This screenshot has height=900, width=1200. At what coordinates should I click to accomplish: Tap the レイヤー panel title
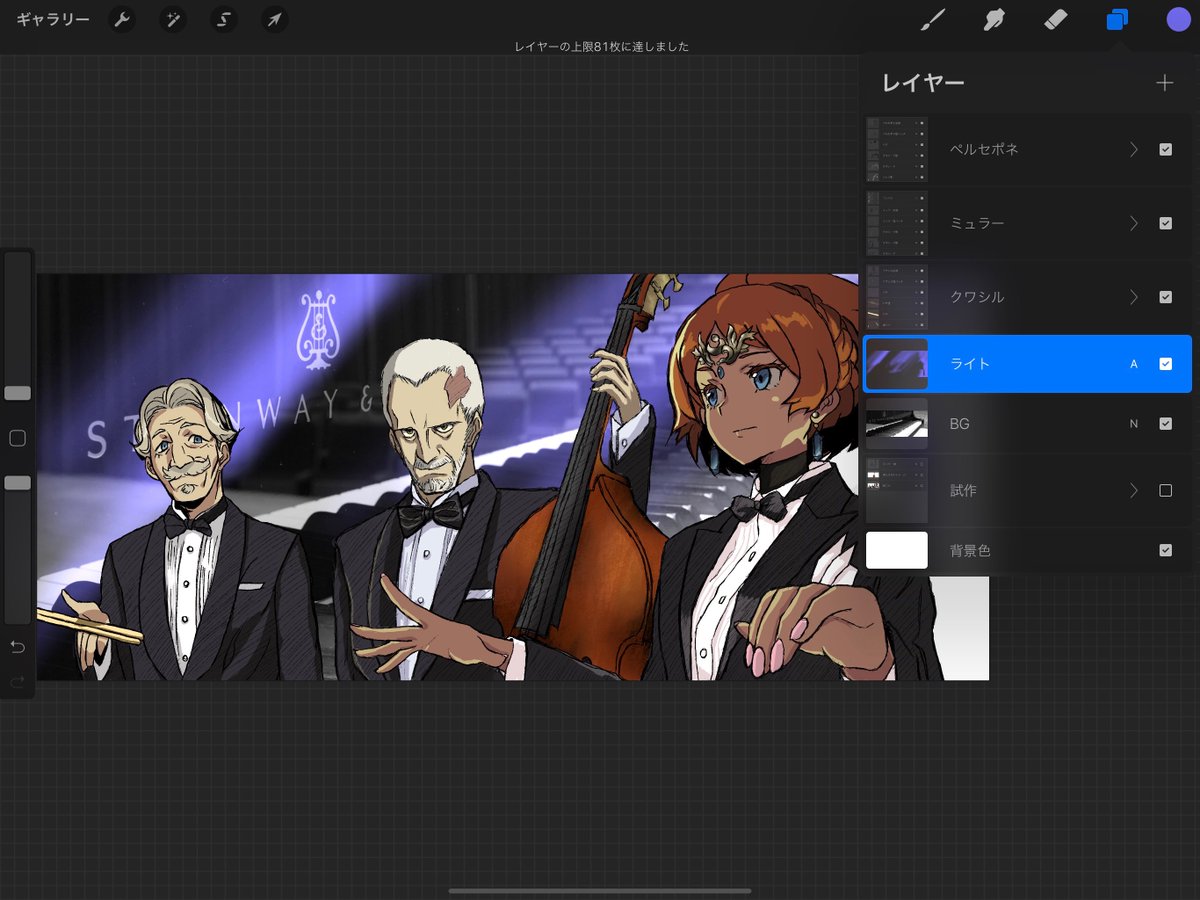pos(923,83)
